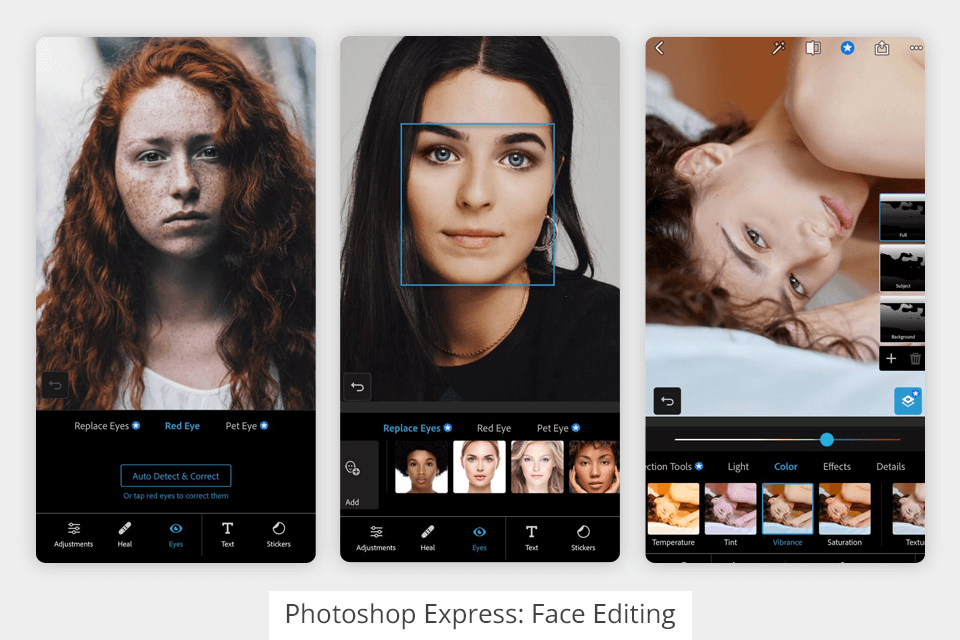Choose the fourth face thumbnail

point(594,467)
